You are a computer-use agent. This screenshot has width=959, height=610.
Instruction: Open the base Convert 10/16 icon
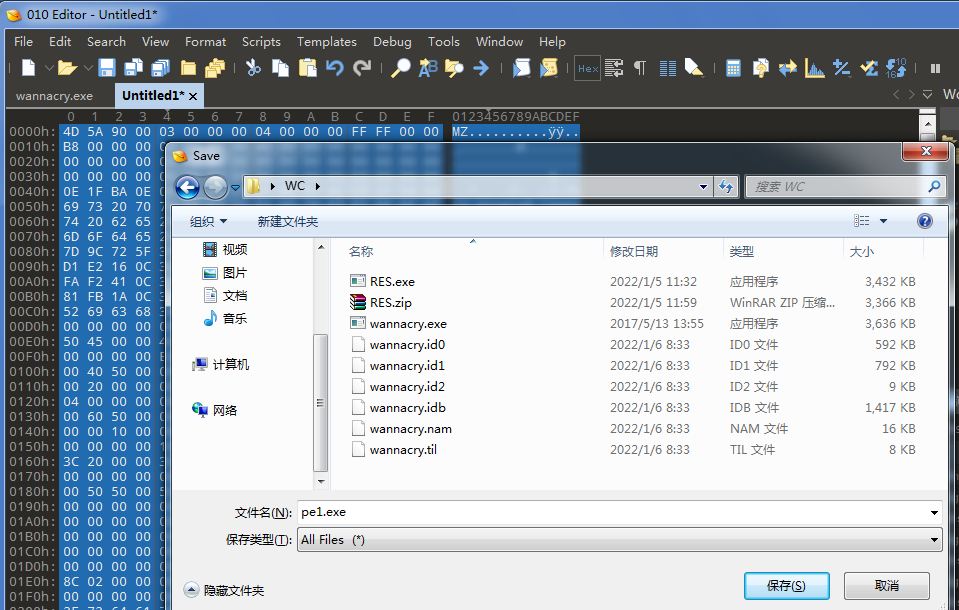click(x=896, y=68)
